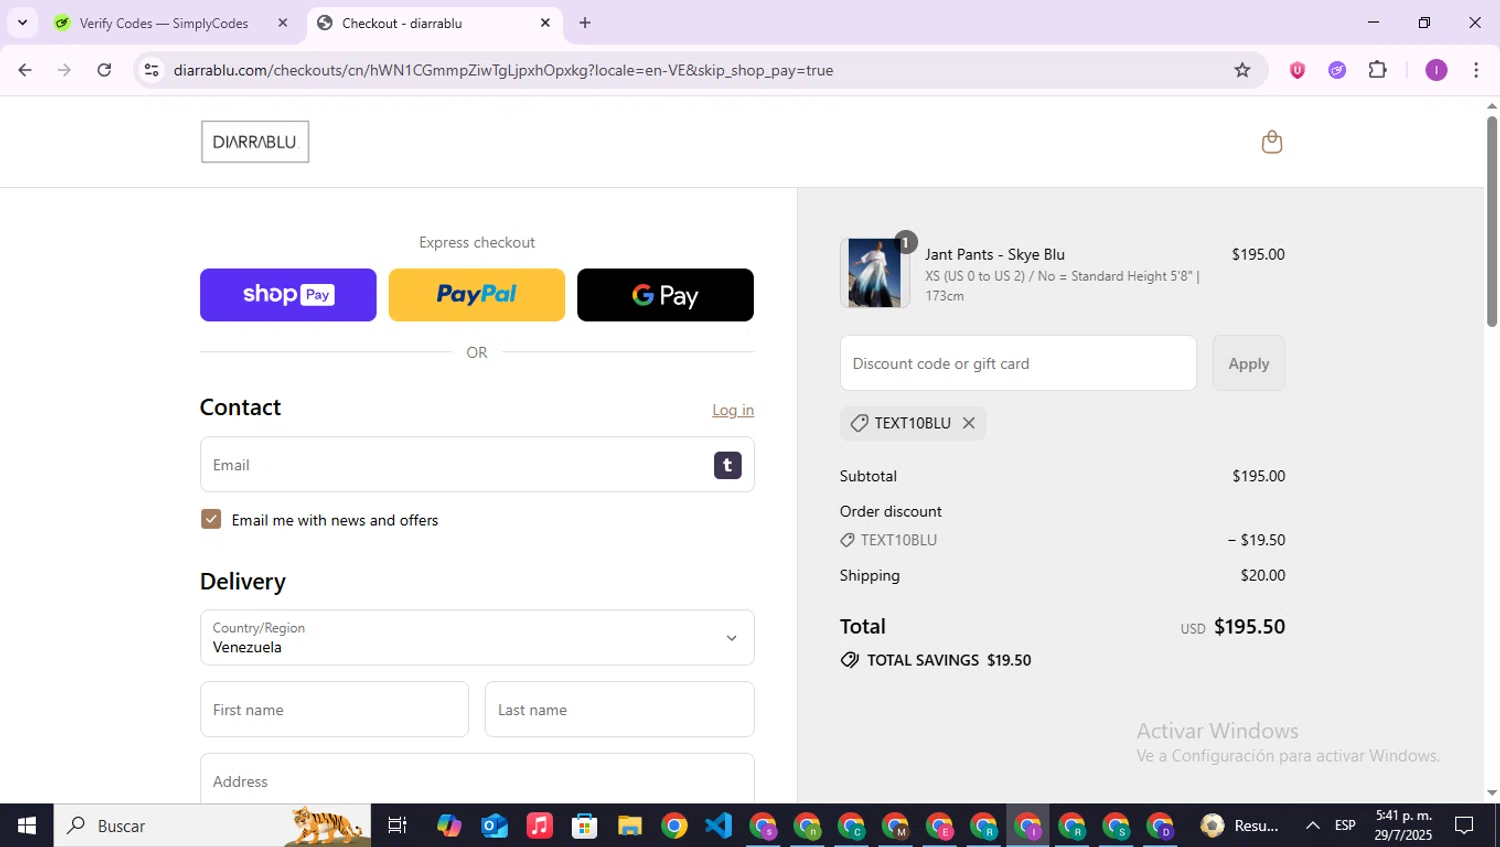The height and width of the screenshot is (847, 1500).
Task: Focus the Last name field
Action: (619, 710)
